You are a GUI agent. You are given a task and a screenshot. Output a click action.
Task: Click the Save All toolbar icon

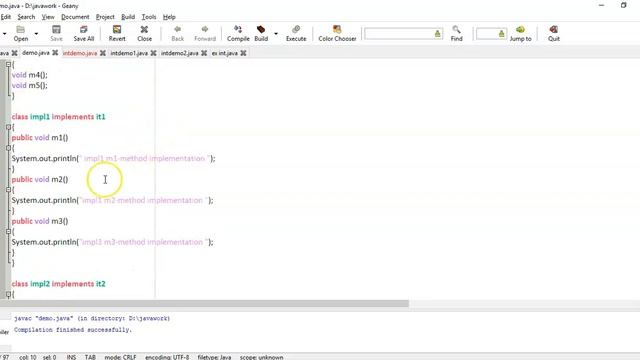point(84,33)
